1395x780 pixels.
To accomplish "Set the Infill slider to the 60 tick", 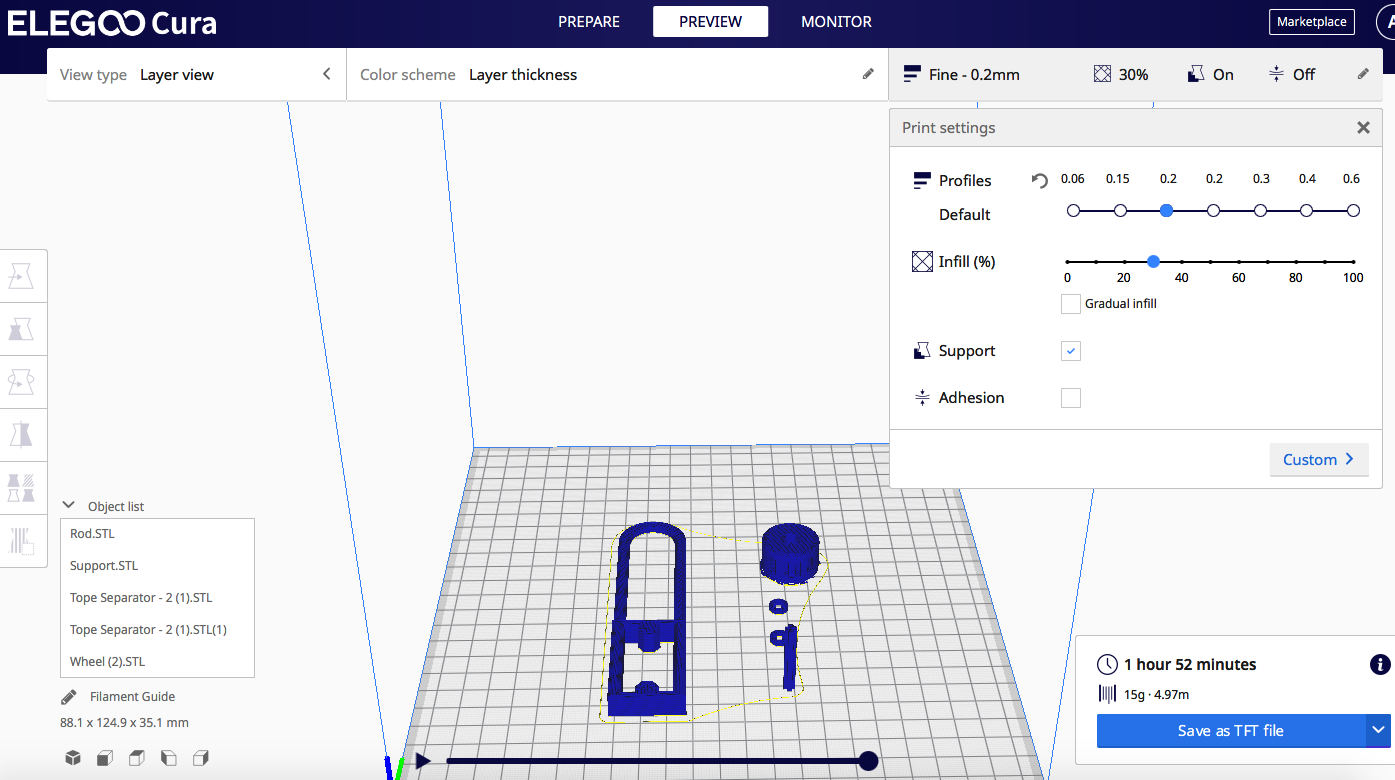I will (x=1239, y=262).
